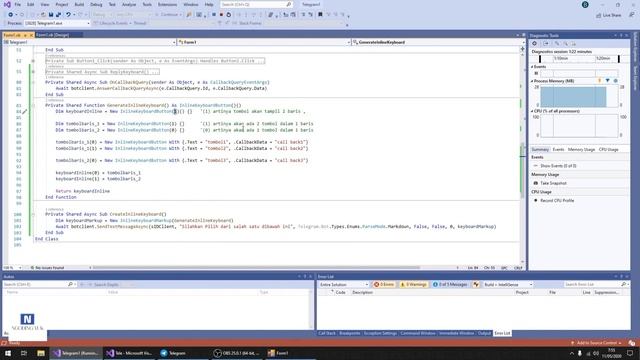640x360 pixels.
Task: Click the events pause marker icon
Action: (x=536, y=73)
